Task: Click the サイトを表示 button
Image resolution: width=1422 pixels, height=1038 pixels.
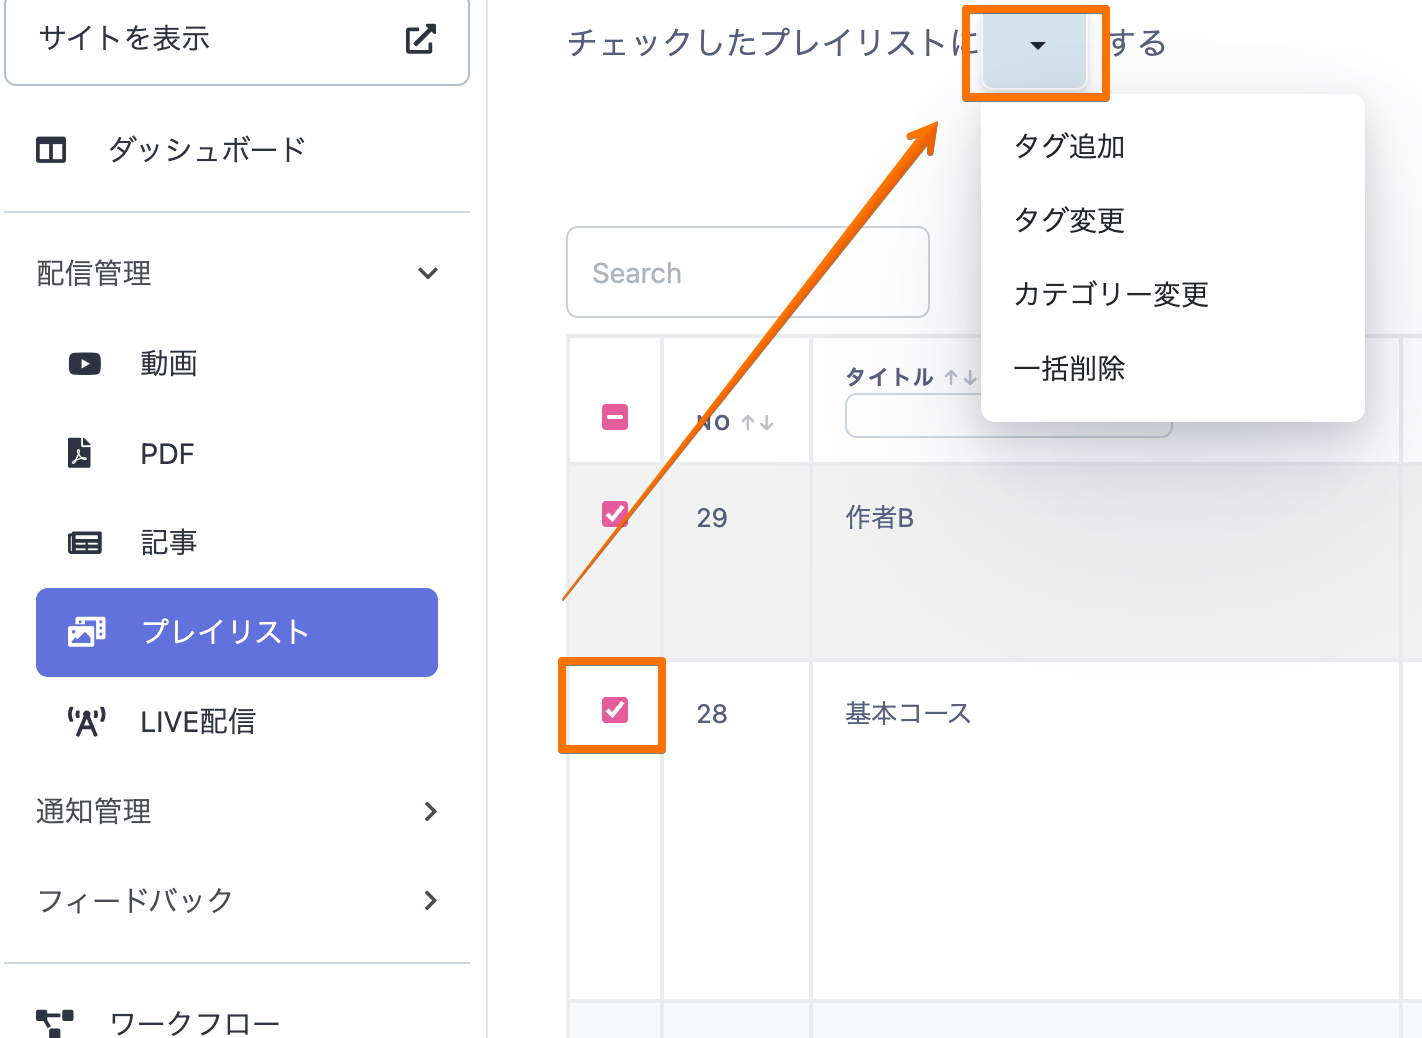Action: coord(237,40)
